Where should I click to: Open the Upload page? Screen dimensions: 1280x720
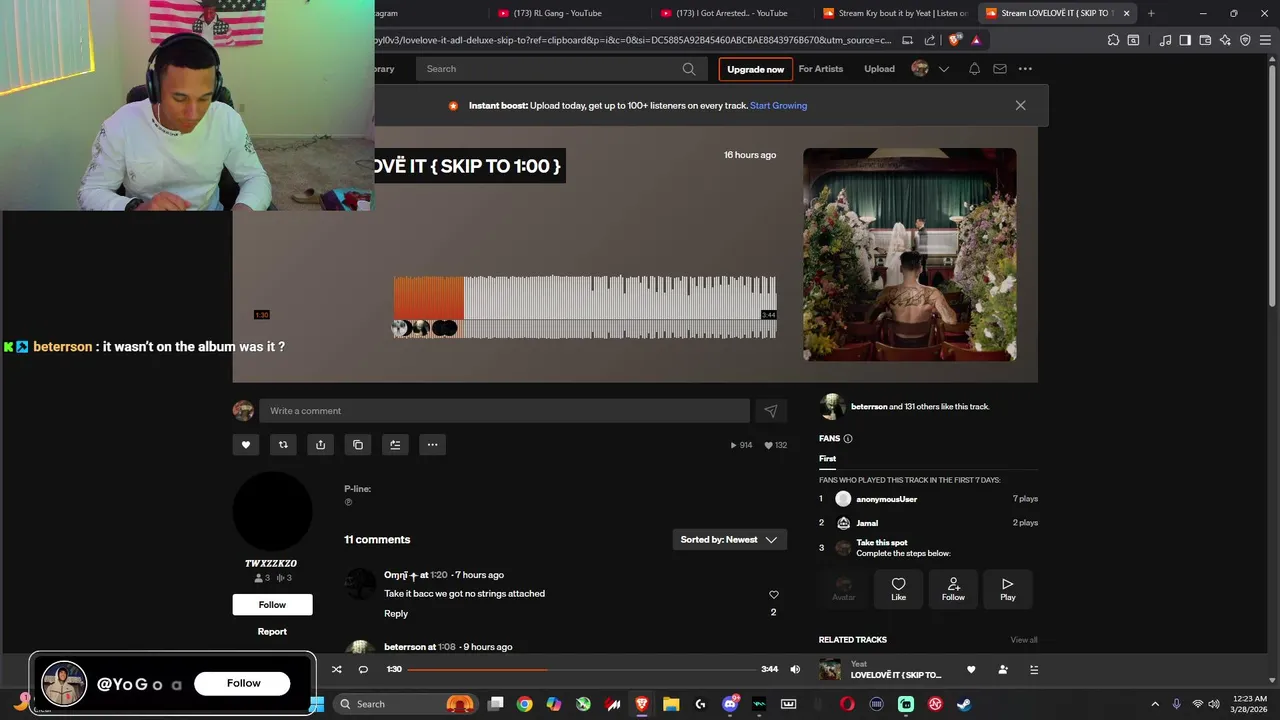(x=879, y=69)
